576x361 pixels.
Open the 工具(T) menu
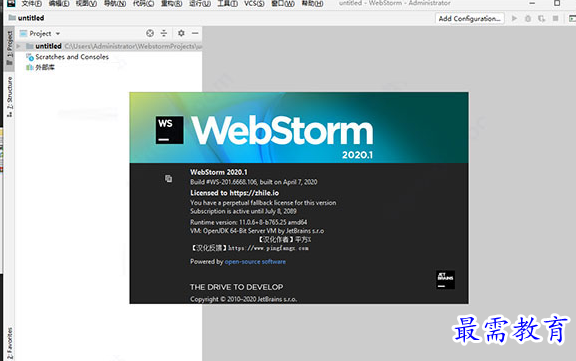[227, 4]
